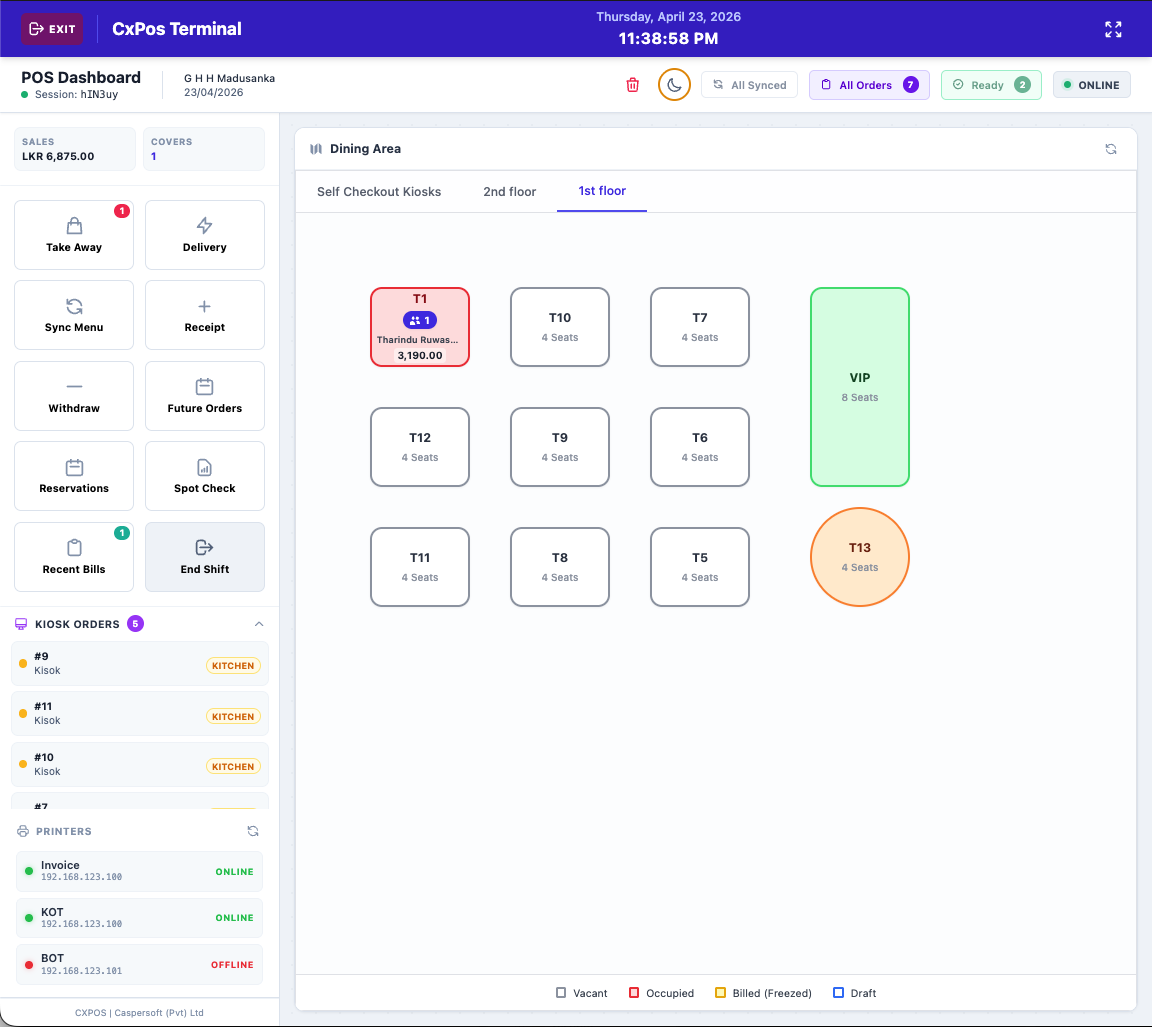The height and width of the screenshot is (1027, 1152).
Task: Switch to 2nd floor tab
Action: [510, 192]
